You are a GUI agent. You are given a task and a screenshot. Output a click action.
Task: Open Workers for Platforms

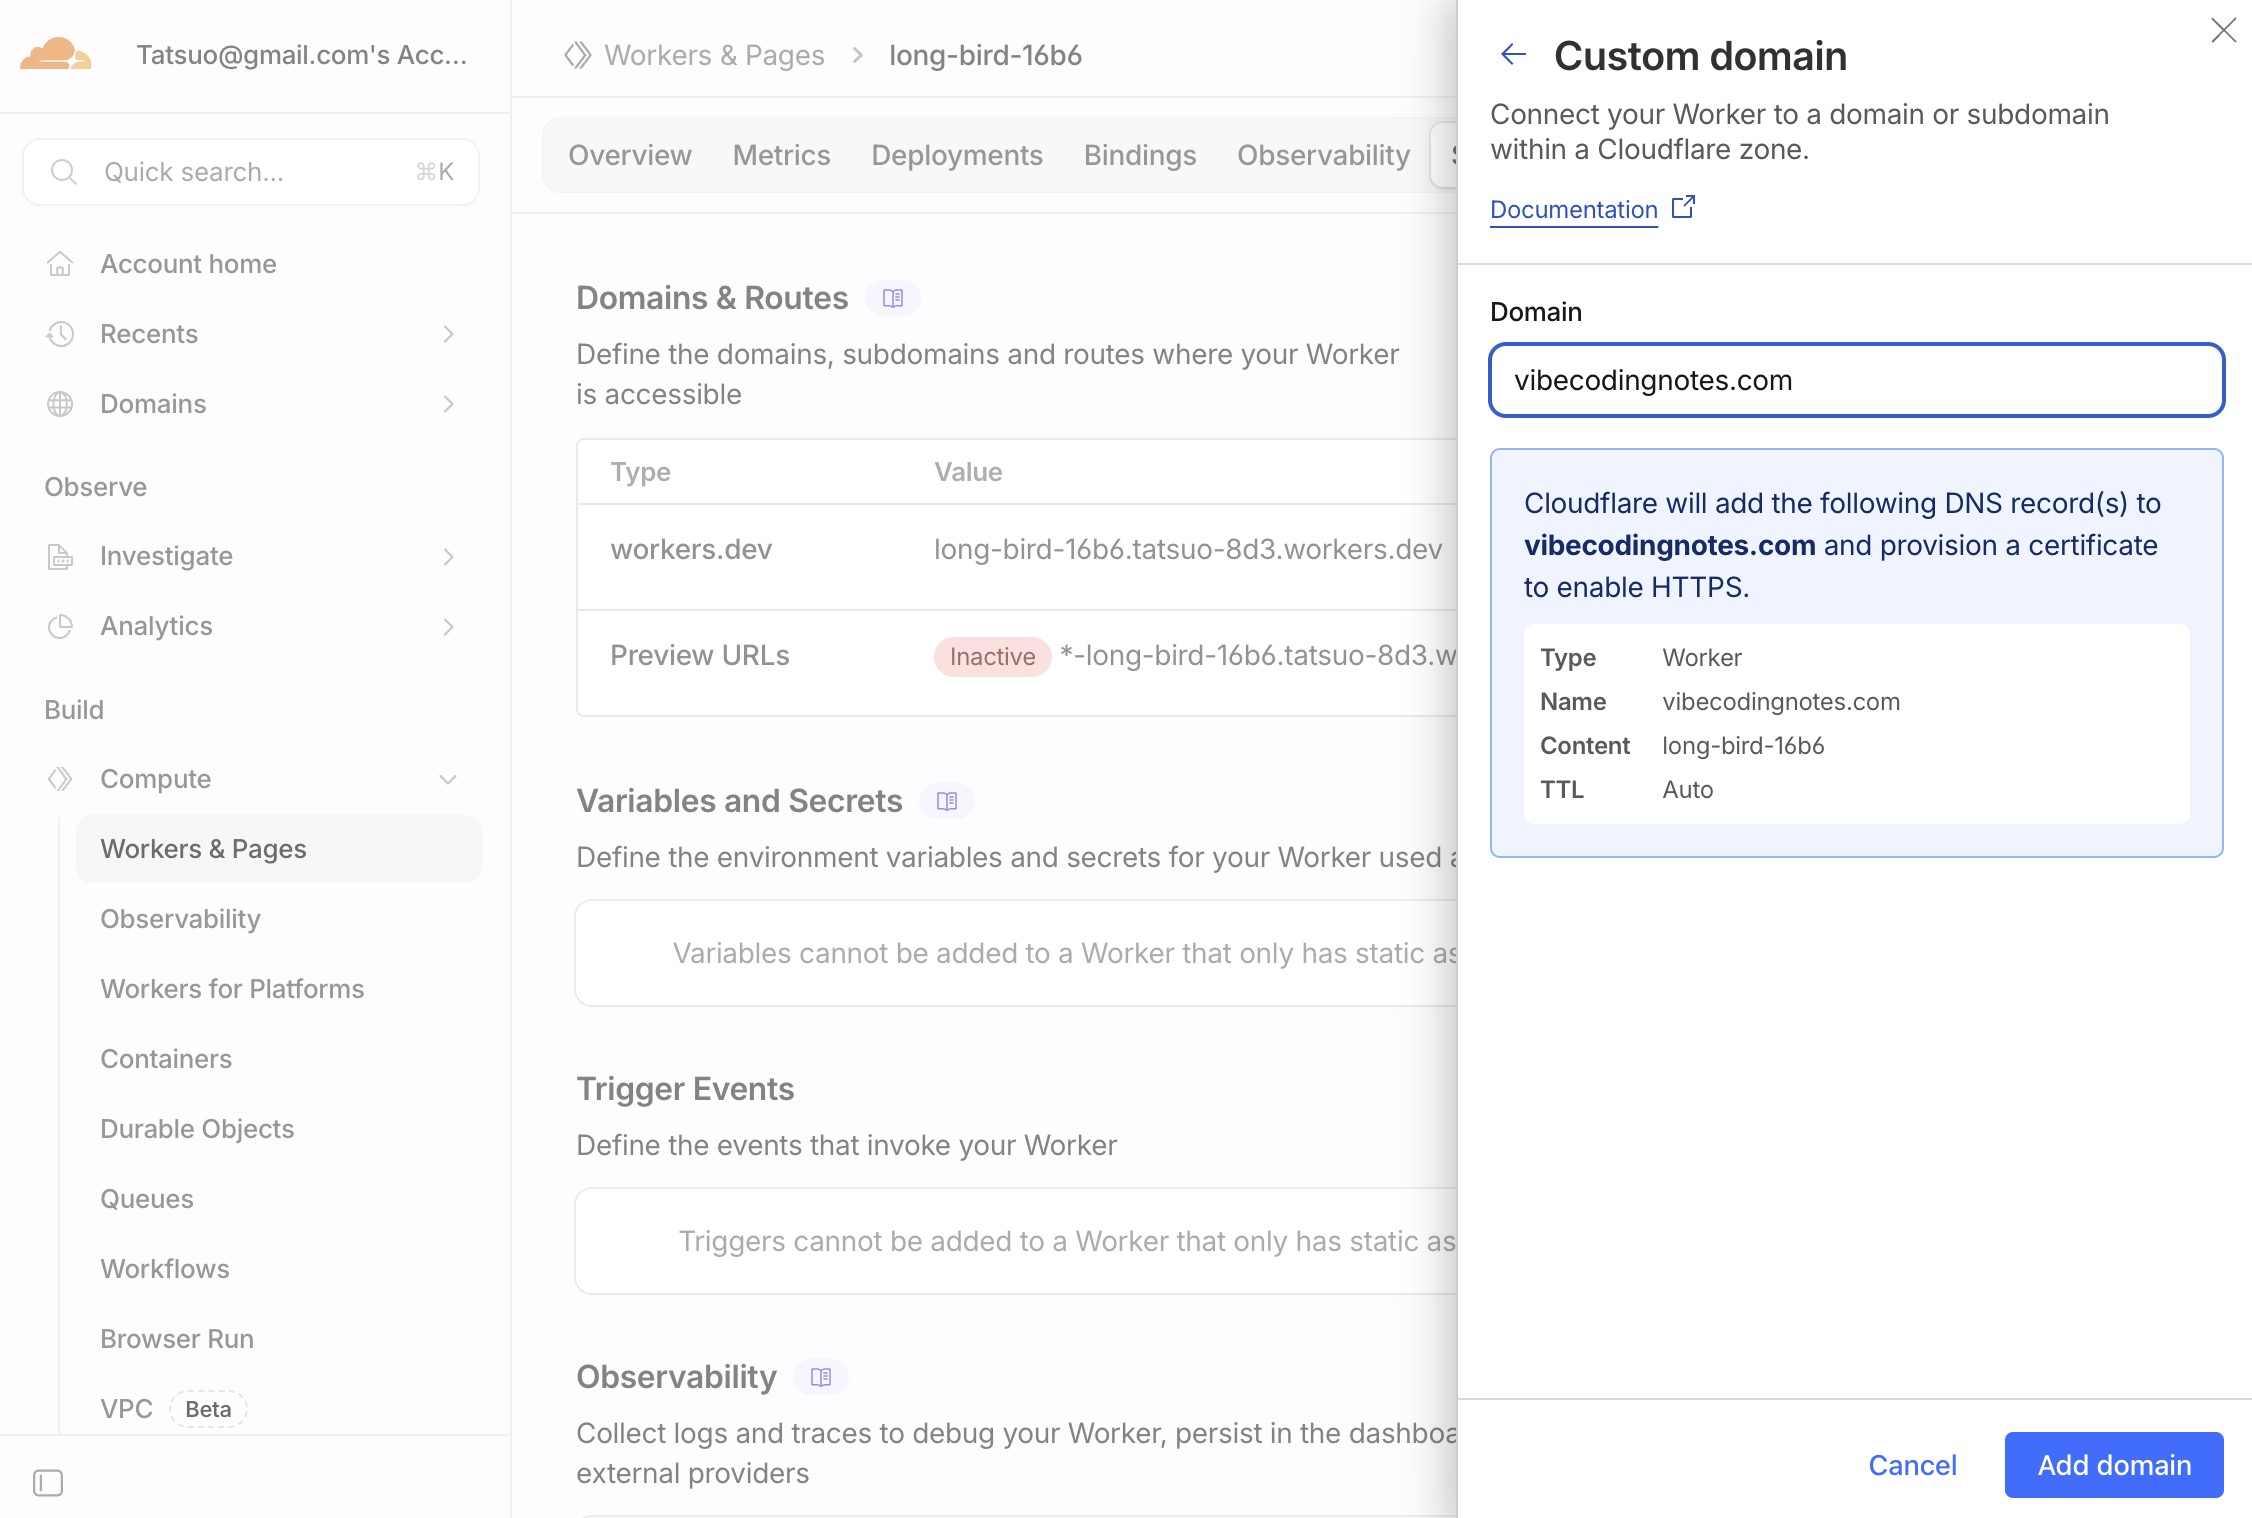(x=232, y=989)
